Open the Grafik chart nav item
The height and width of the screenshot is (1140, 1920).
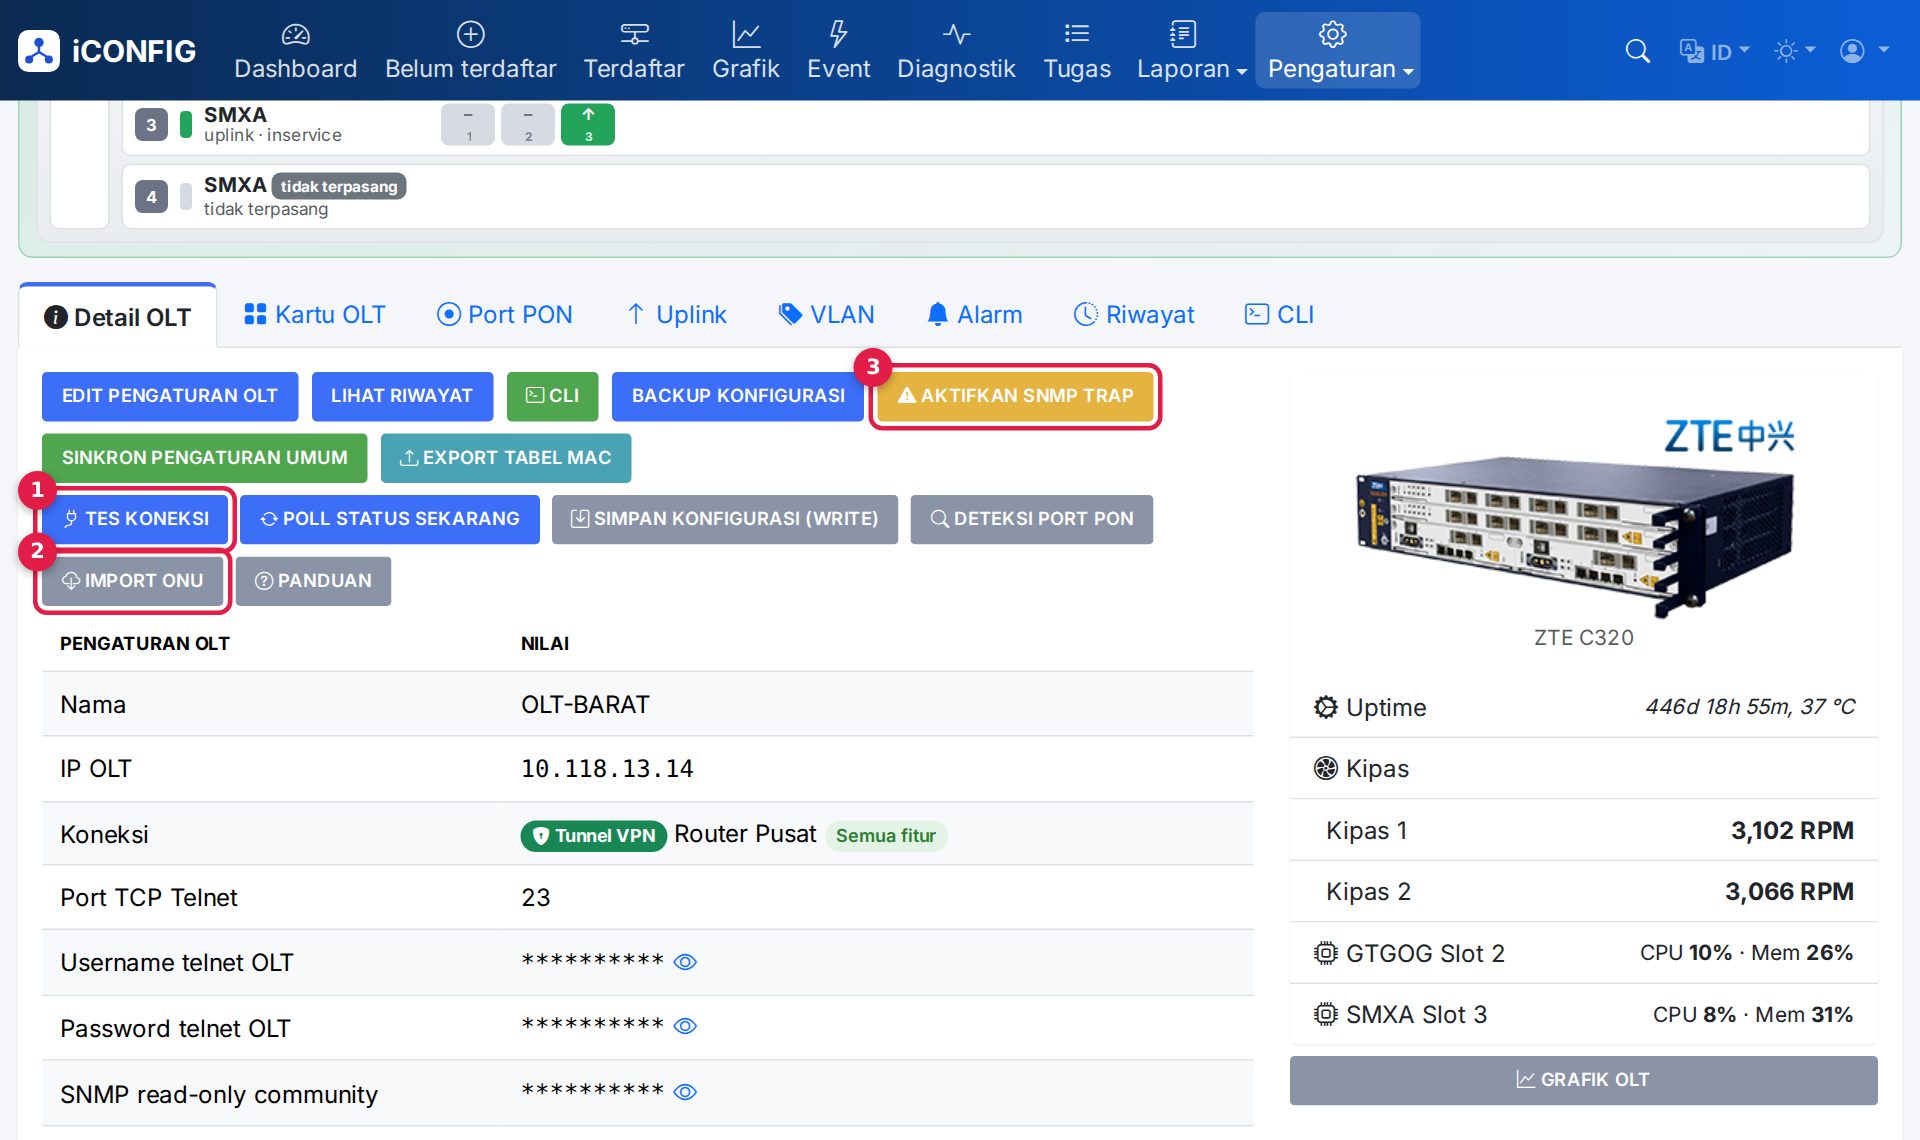point(745,51)
